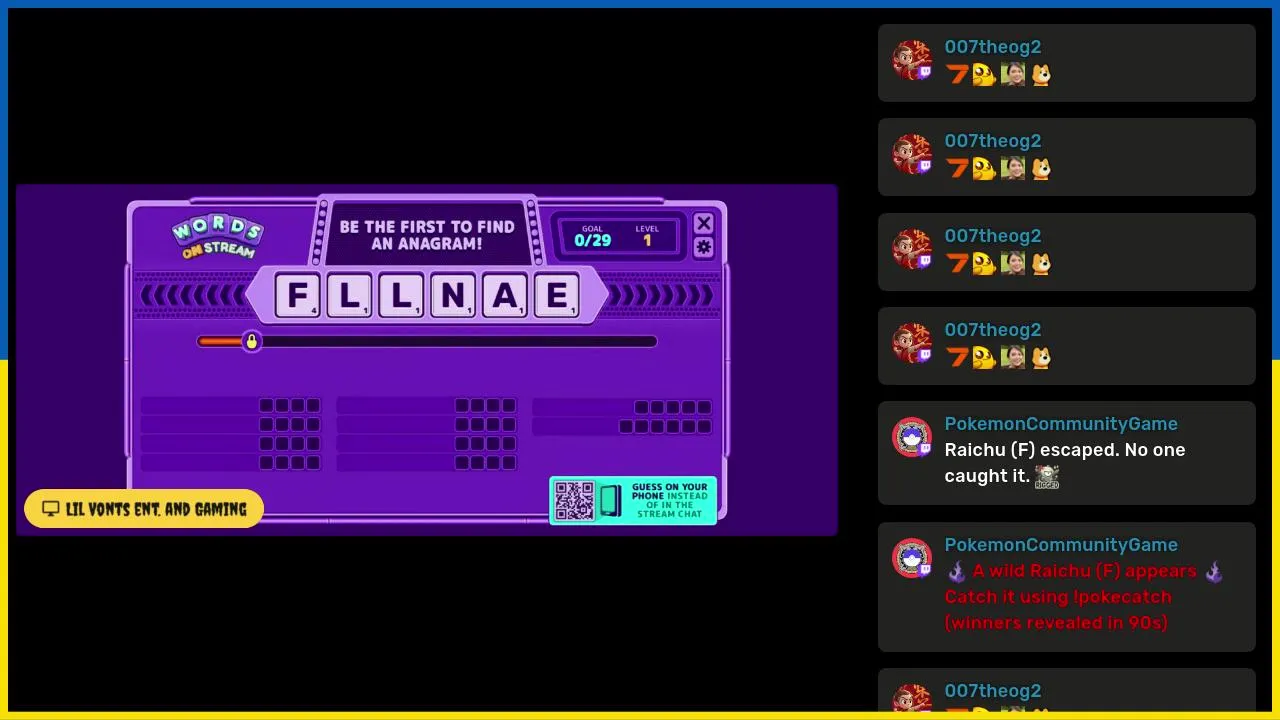This screenshot has height=720, width=1280.
Task: Click purple flame emote before "A wild Raichu"
Action: tap(957, 572)
